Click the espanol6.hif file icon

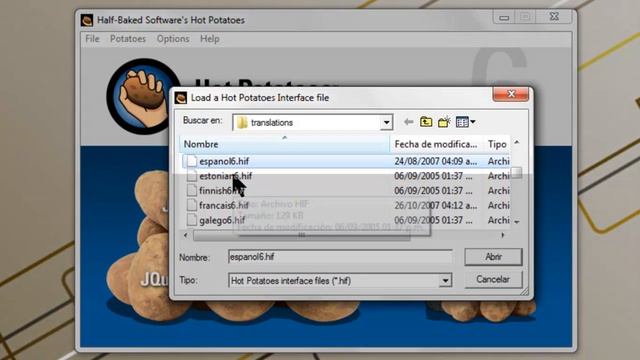(x=191, y=161)
